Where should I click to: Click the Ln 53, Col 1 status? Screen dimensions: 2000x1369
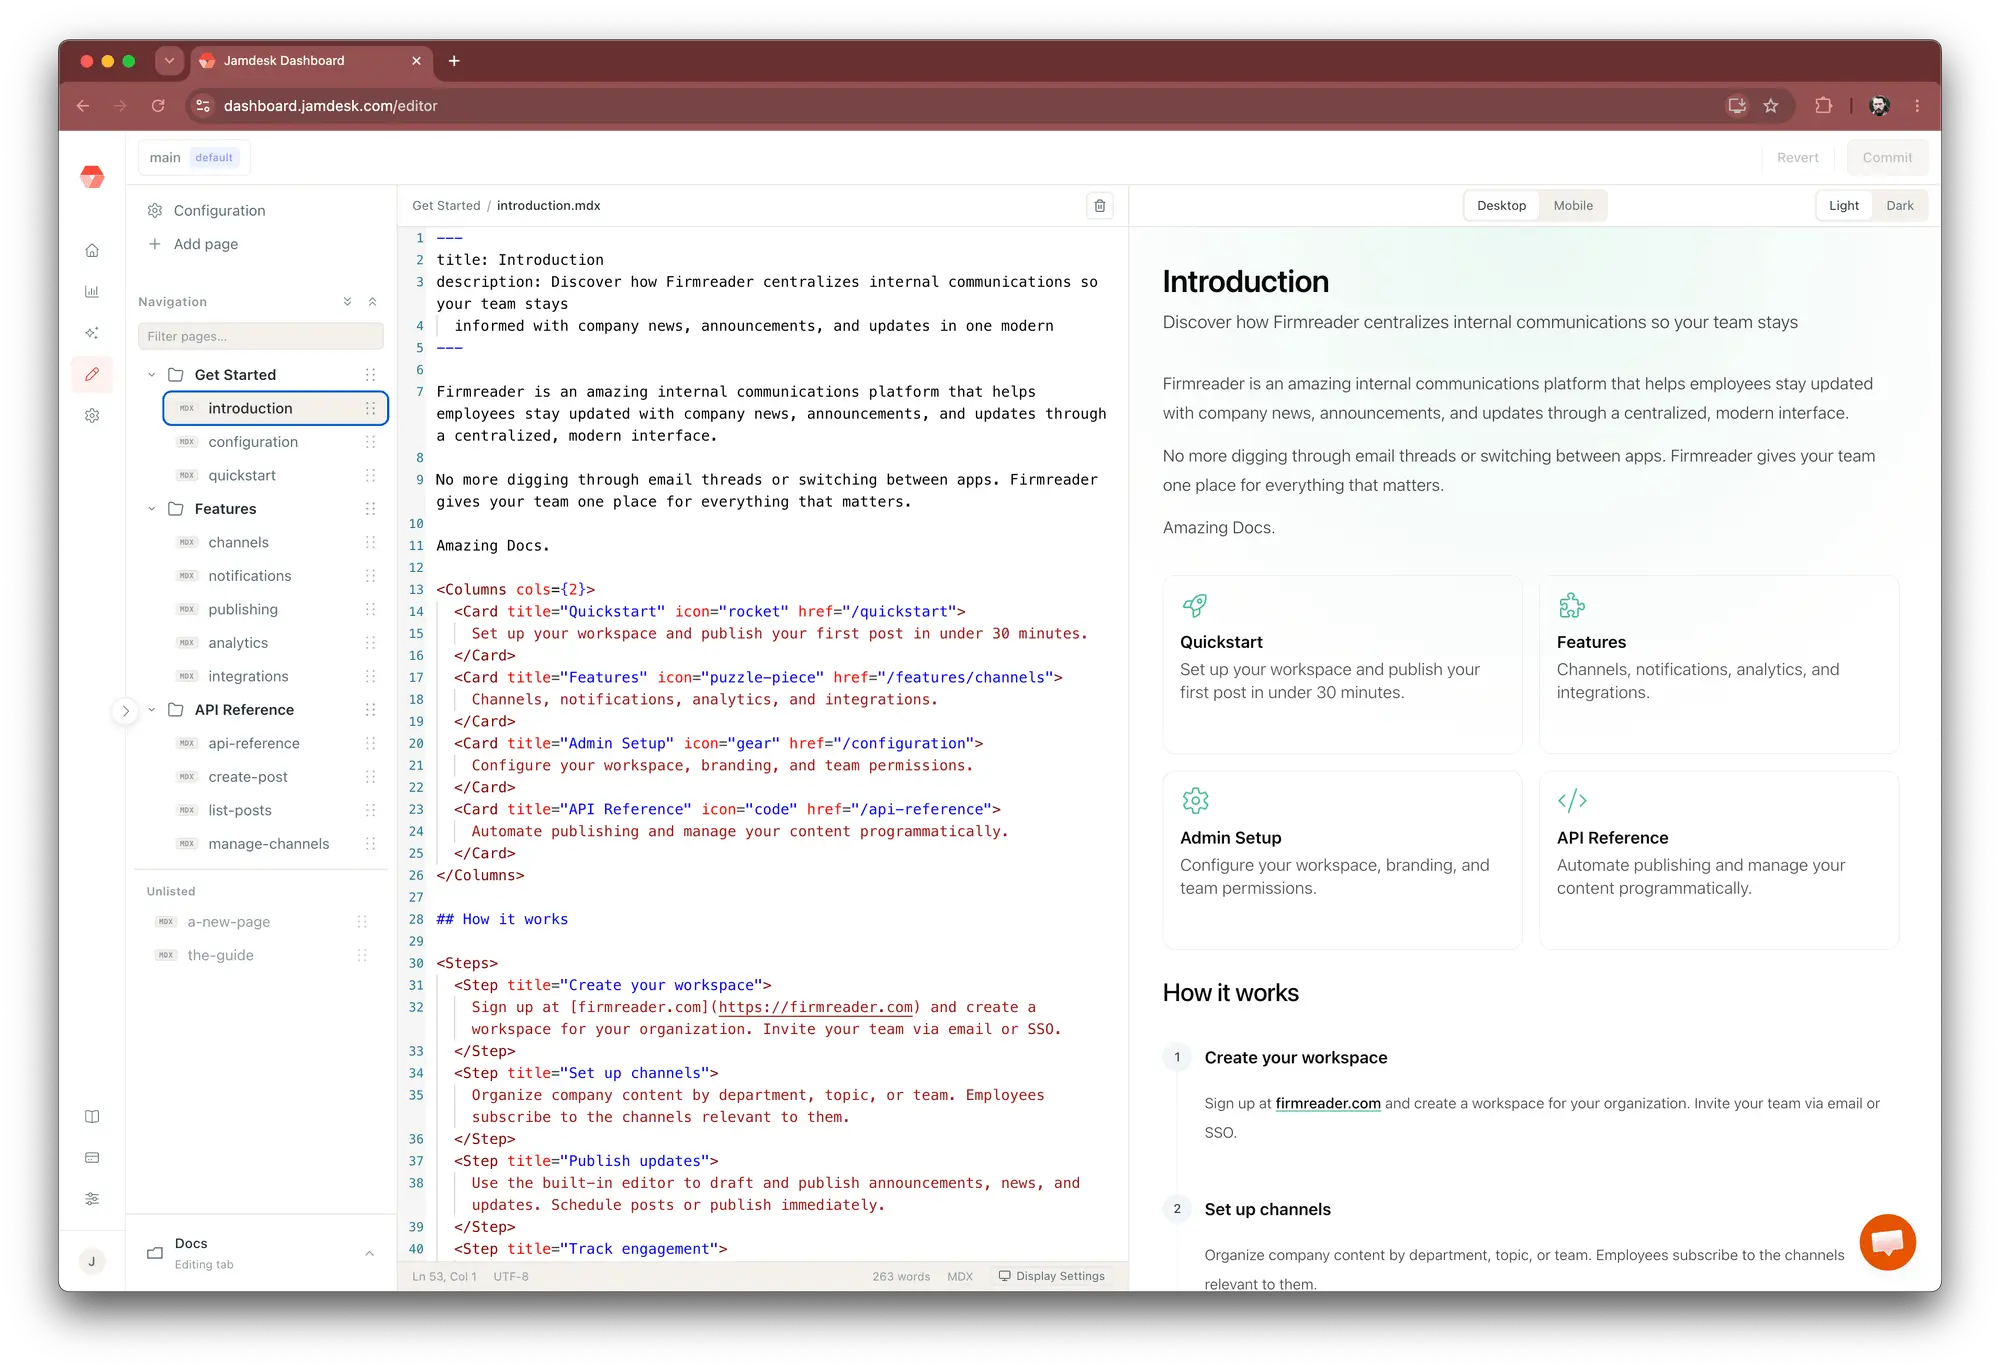click(x=444, y=1276)
